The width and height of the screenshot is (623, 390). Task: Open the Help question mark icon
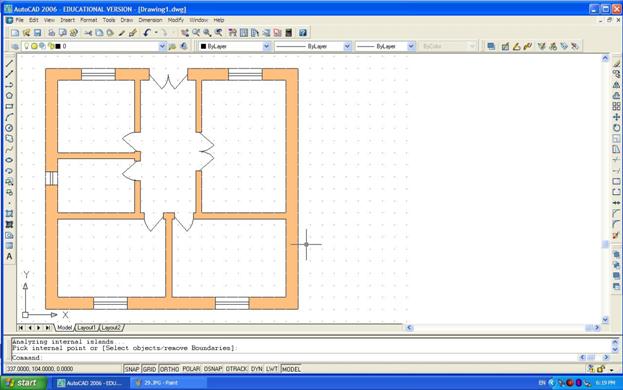[x=303, y=33]
